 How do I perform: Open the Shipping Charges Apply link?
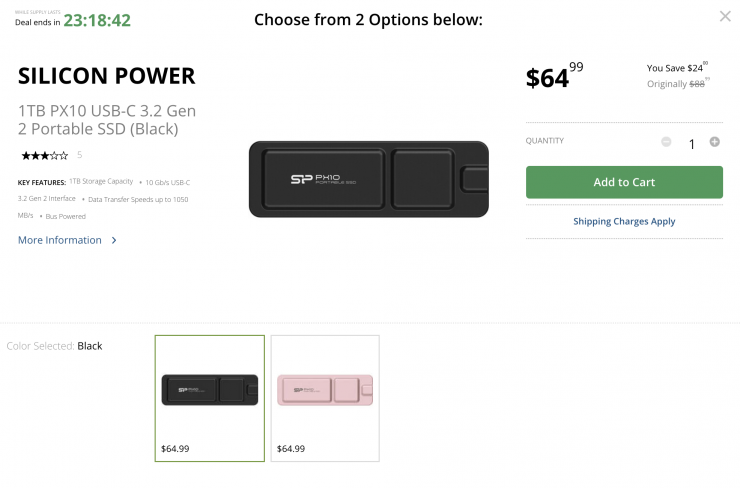tap(624, 221)
